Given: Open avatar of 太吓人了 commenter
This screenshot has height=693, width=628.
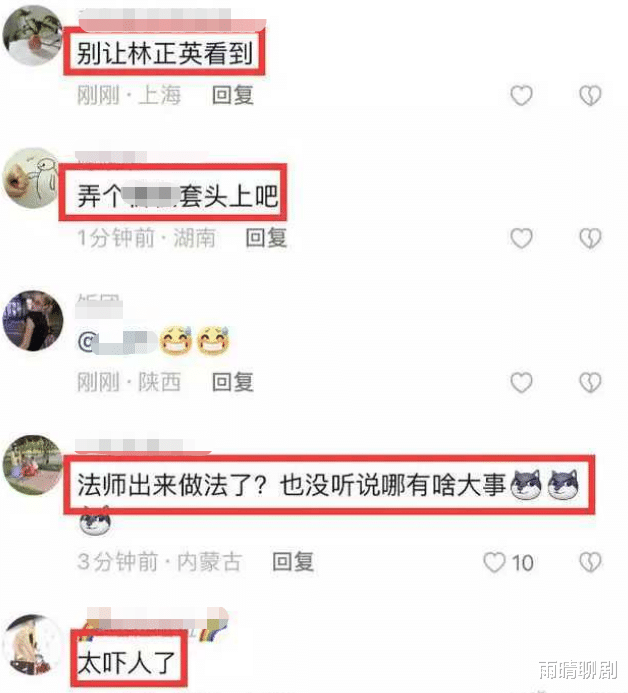Looking at the screenshot, I should (x=32, y=645).
